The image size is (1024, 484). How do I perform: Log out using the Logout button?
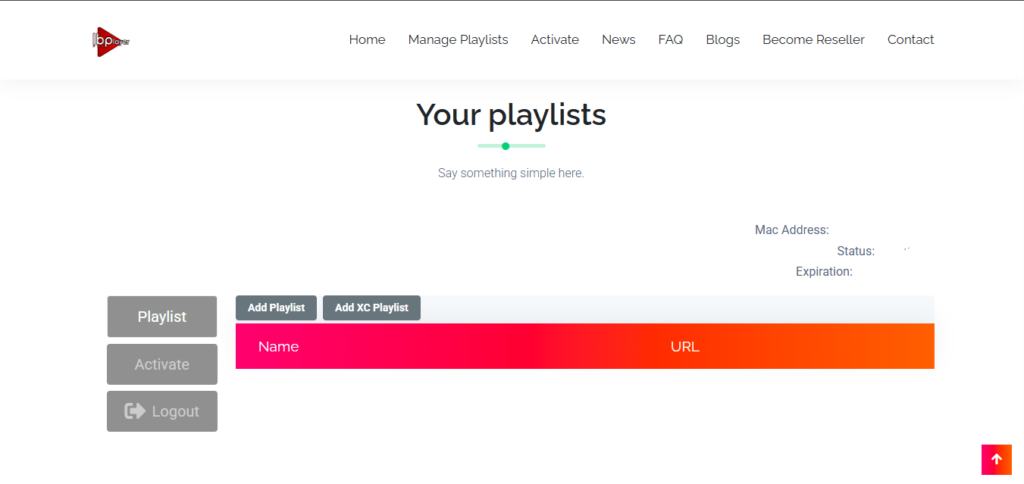click(162, 411)
